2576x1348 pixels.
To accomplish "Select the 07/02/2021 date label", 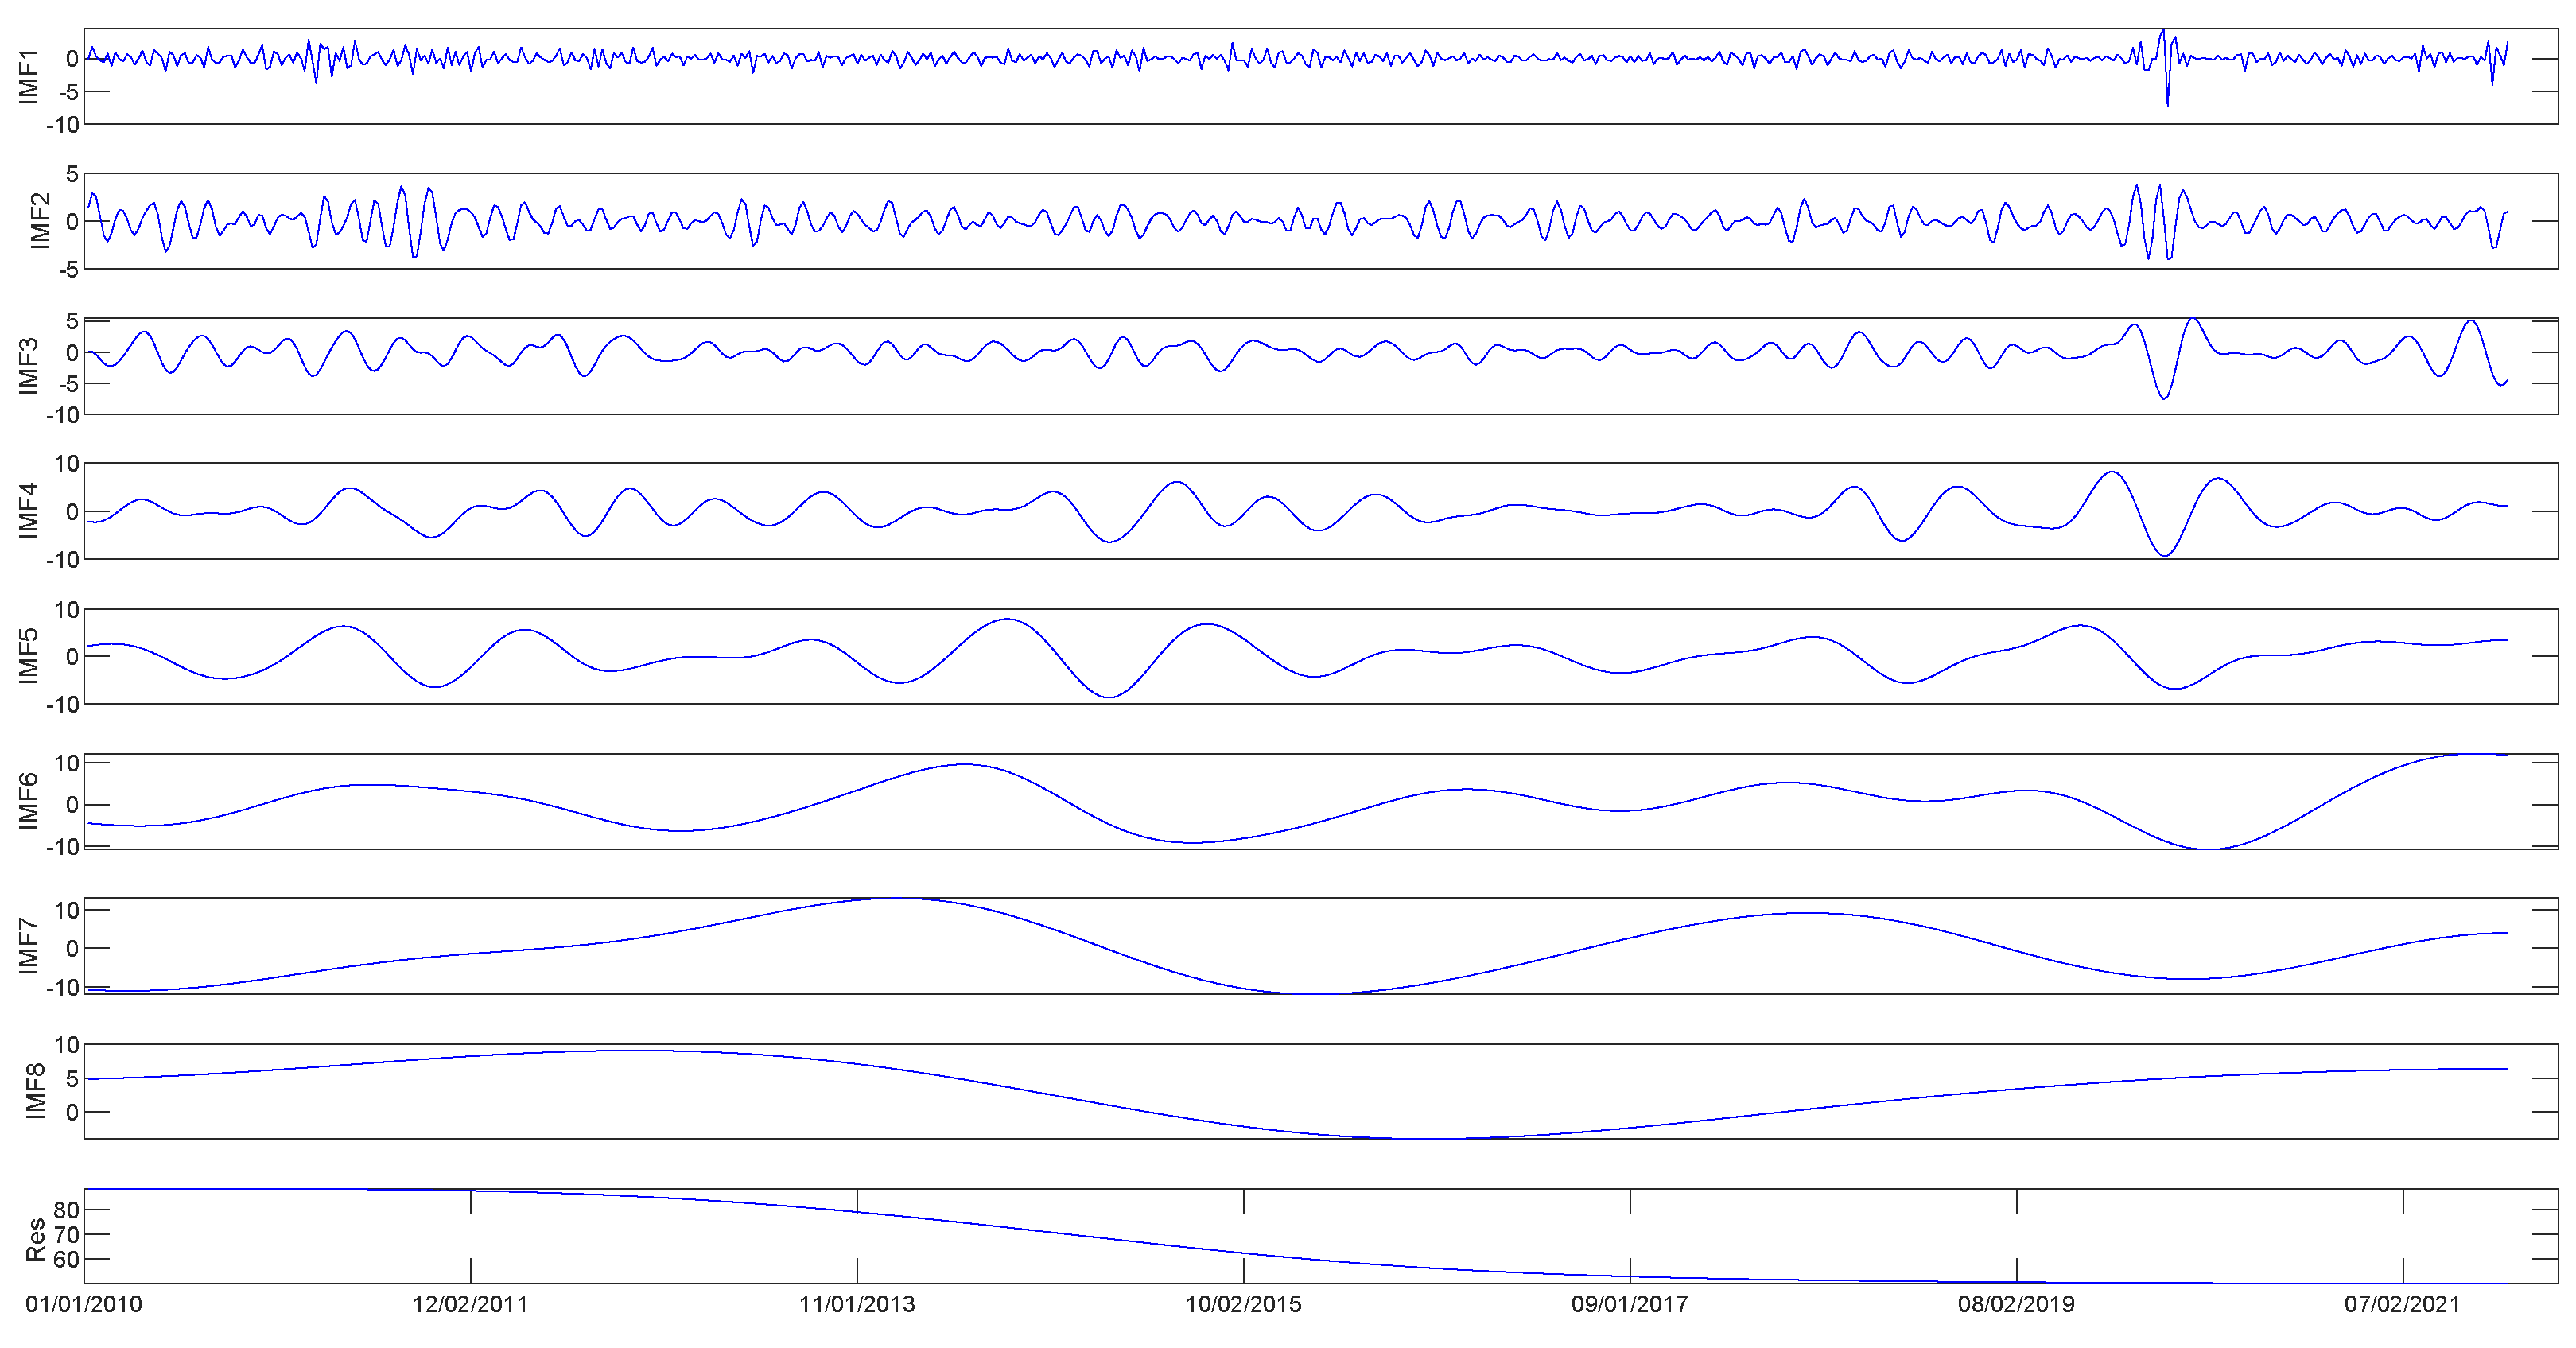I will coord(2403,1304).
